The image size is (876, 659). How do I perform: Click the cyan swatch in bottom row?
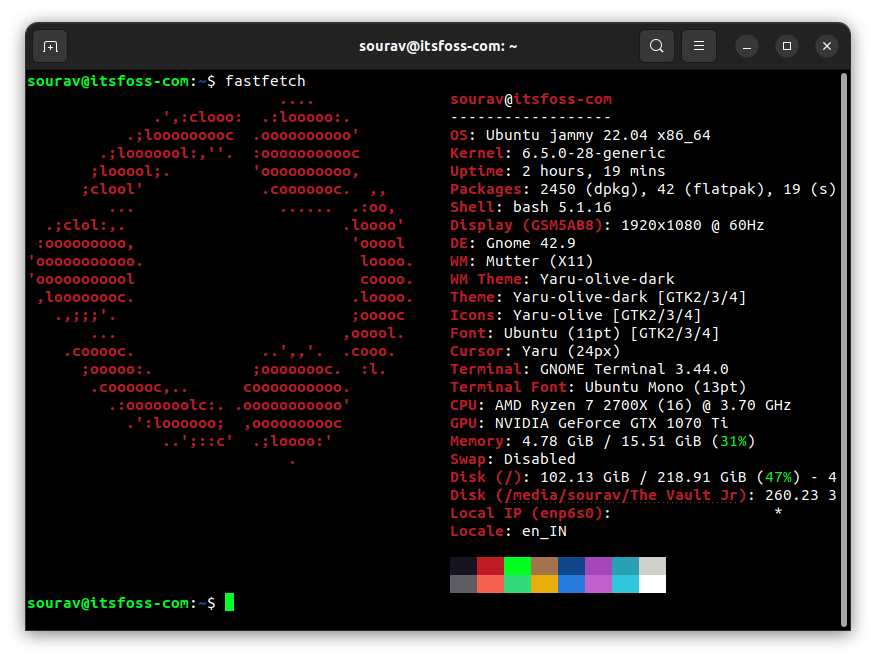click(625, 584)
